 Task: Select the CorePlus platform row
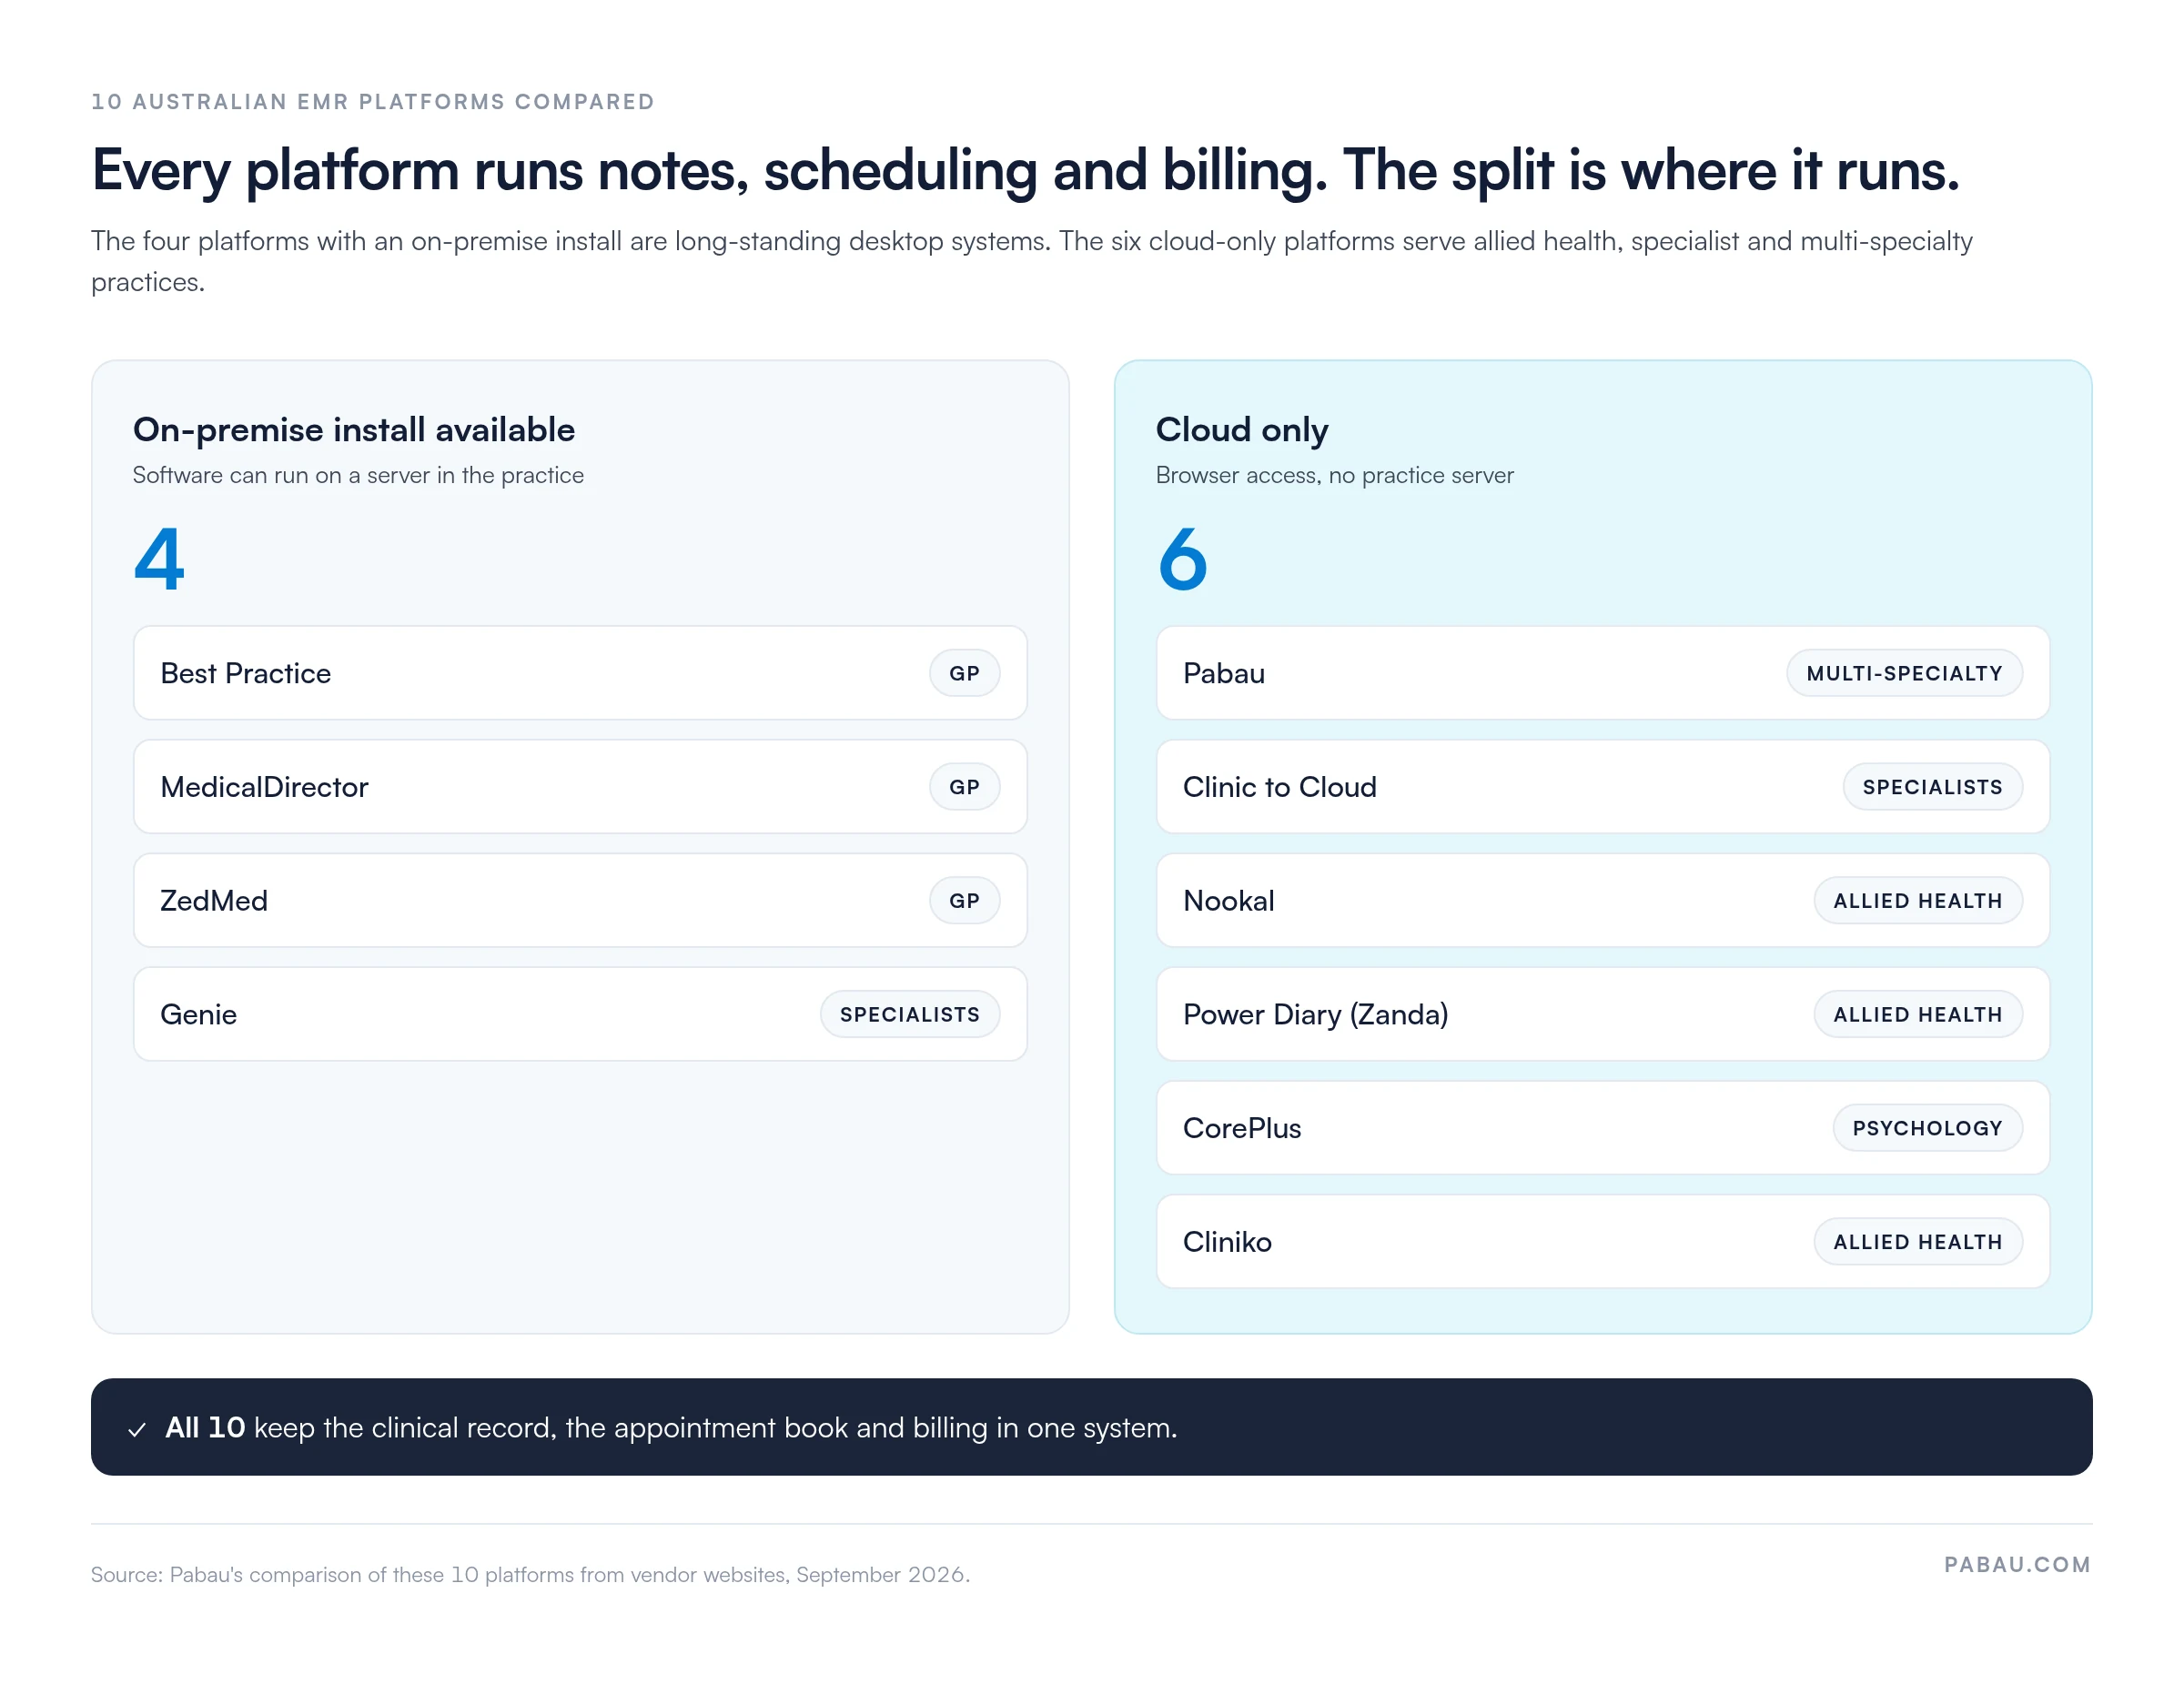click(x=1603, y=1128)
